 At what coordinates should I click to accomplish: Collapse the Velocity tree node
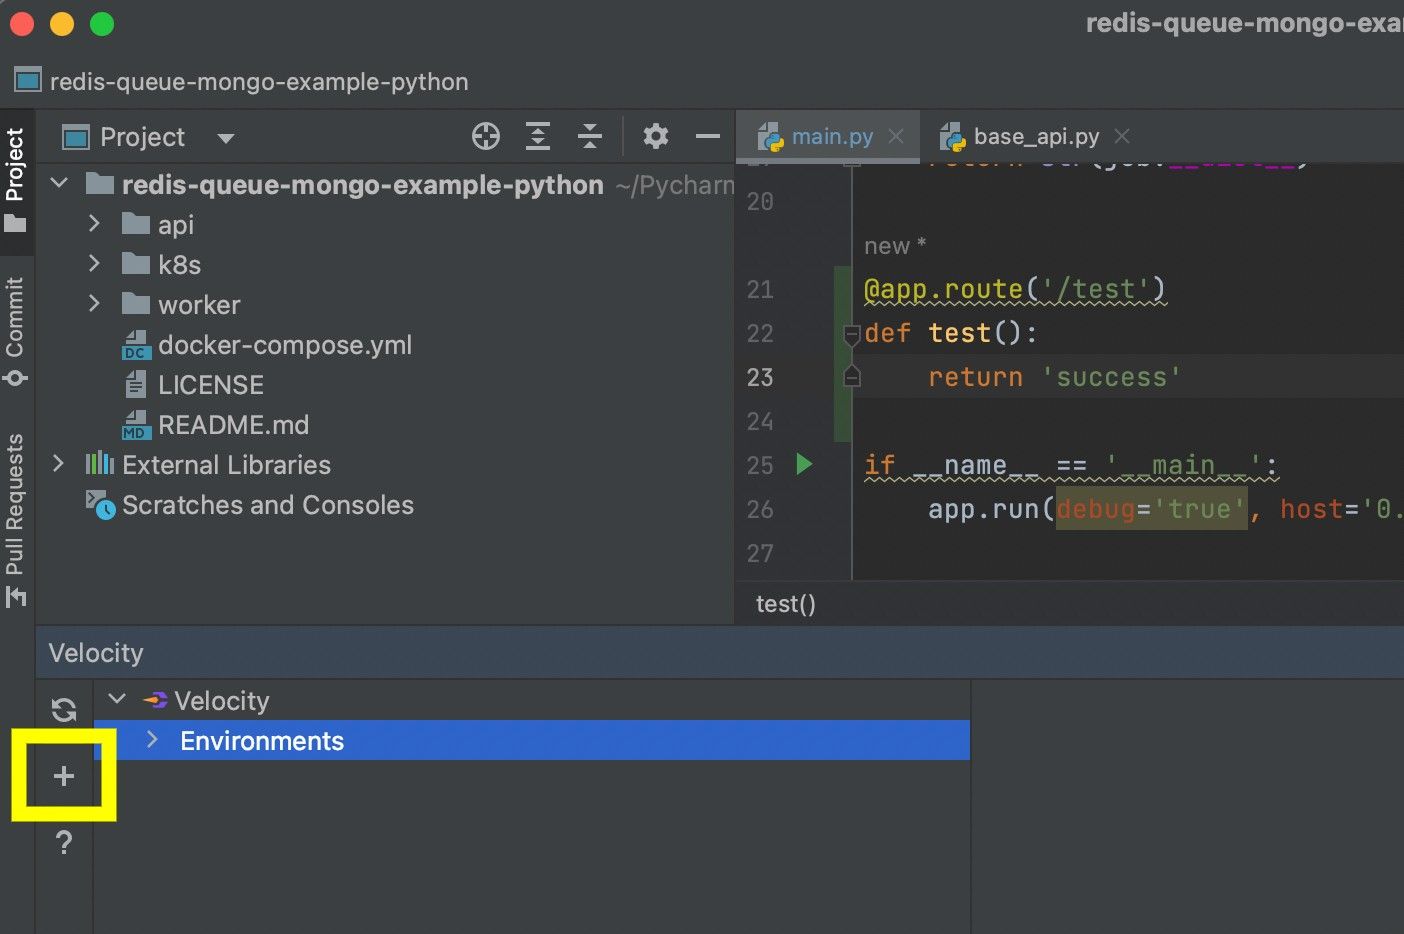(117, 699)
